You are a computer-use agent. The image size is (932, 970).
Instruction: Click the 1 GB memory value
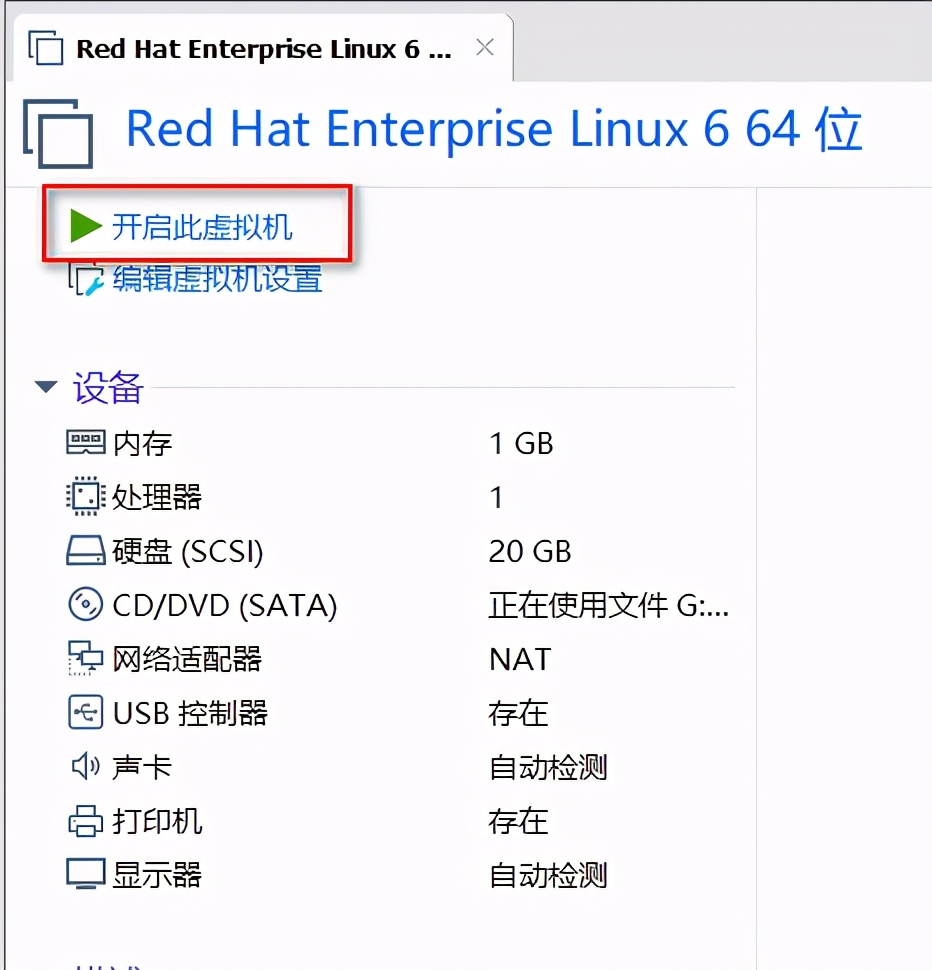[x=521, y=443]
